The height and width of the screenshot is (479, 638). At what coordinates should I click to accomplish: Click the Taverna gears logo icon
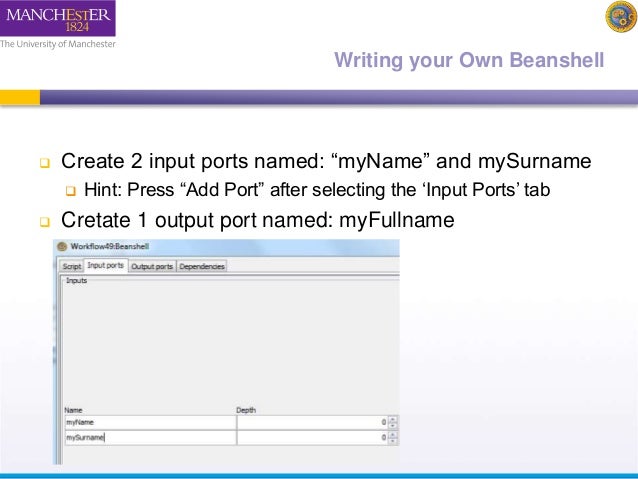pos(621,16)
